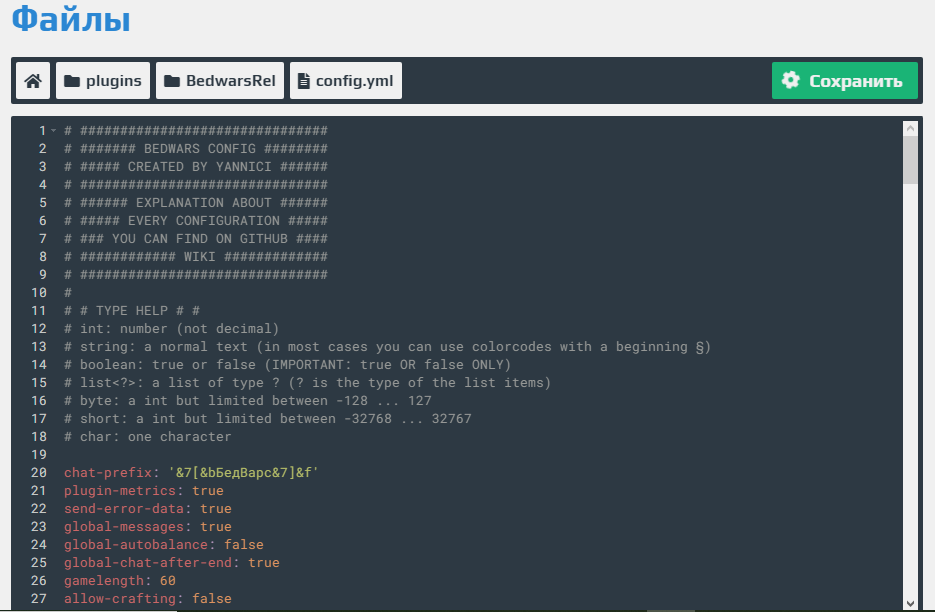
Task: Click the Файлы page heading
Action: pos(71,18)
